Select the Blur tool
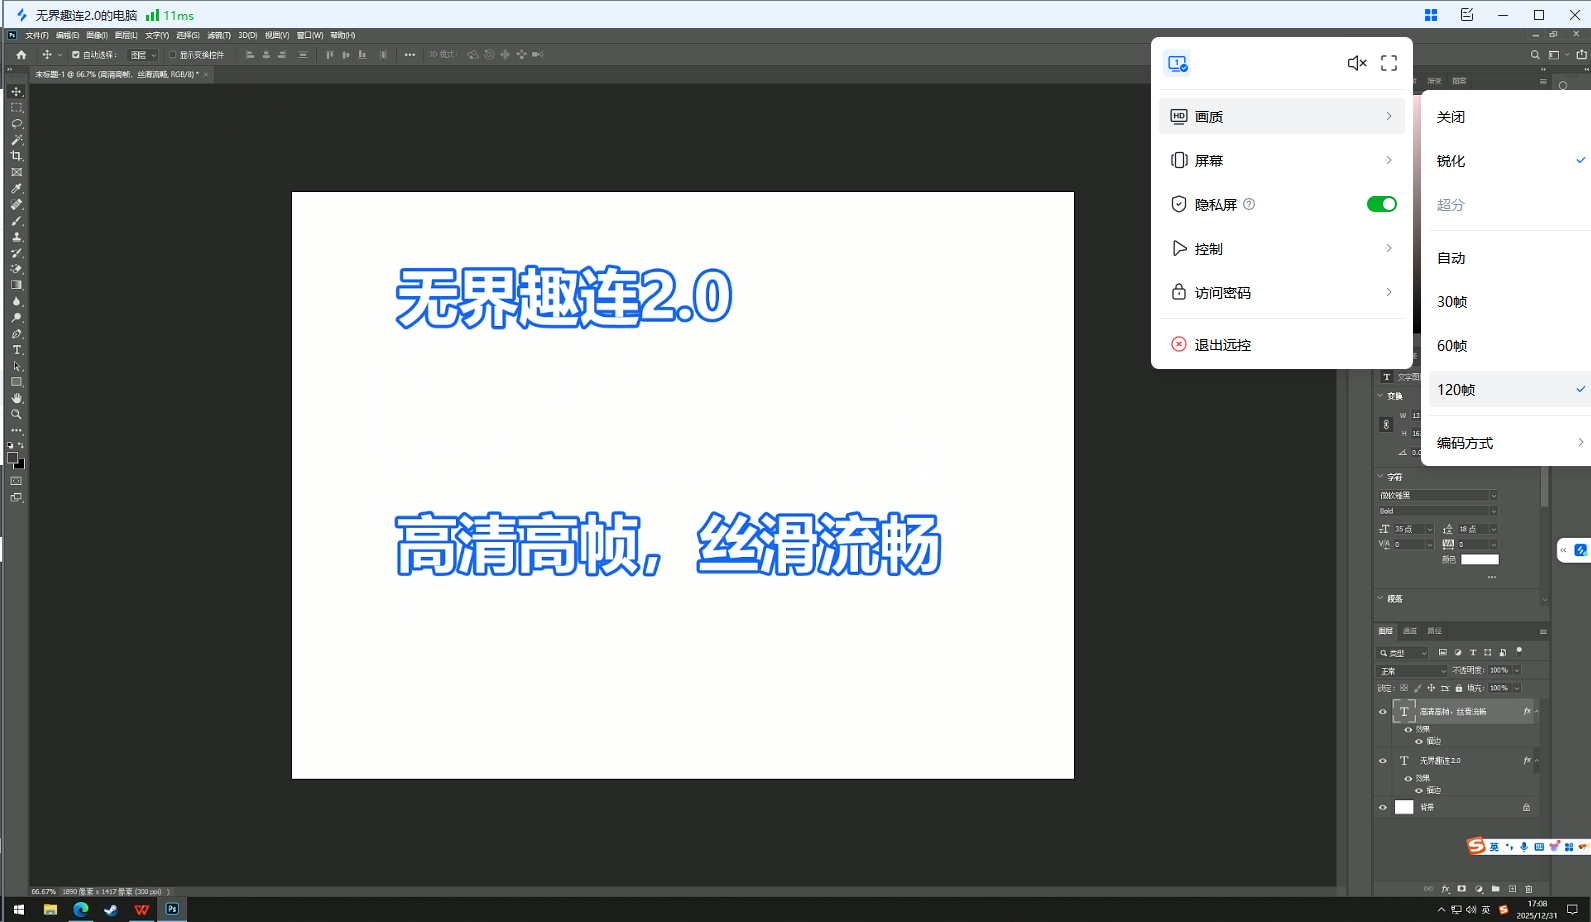This screenshot has height=922, width=1591. point(16,301)
